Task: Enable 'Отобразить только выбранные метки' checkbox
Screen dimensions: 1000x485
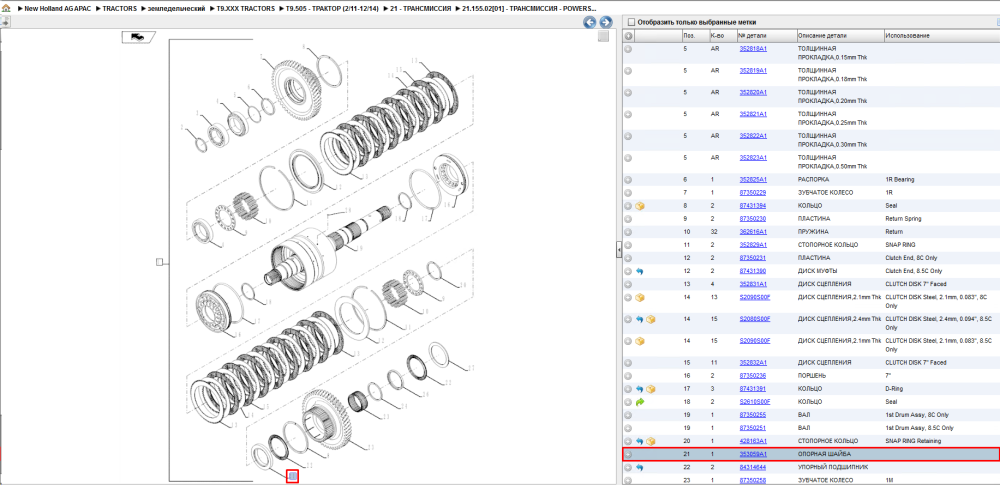Action: coord(631,22)
